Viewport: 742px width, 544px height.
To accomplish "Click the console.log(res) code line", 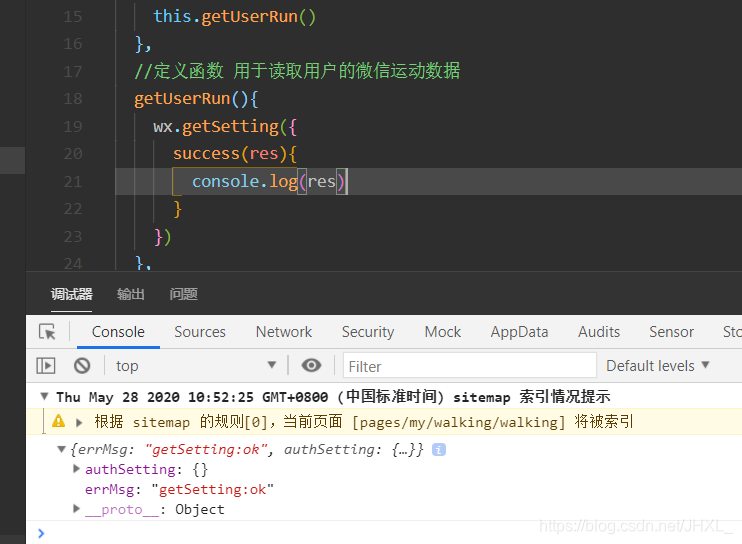I will (x=270, y=181).
